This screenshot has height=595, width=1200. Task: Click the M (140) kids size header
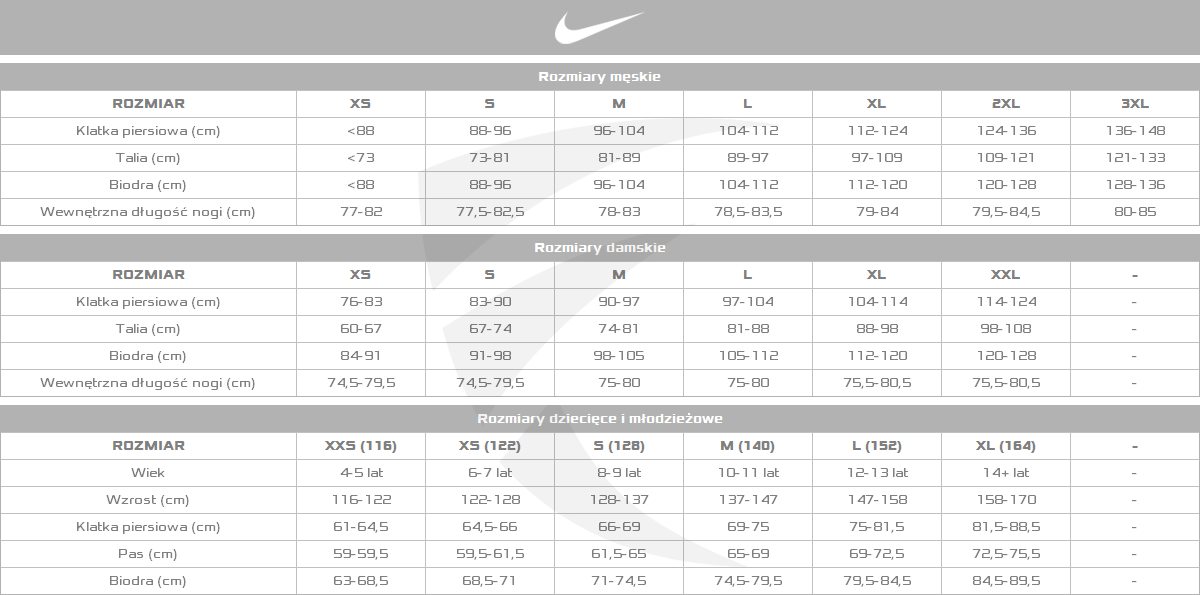[748, 446]
